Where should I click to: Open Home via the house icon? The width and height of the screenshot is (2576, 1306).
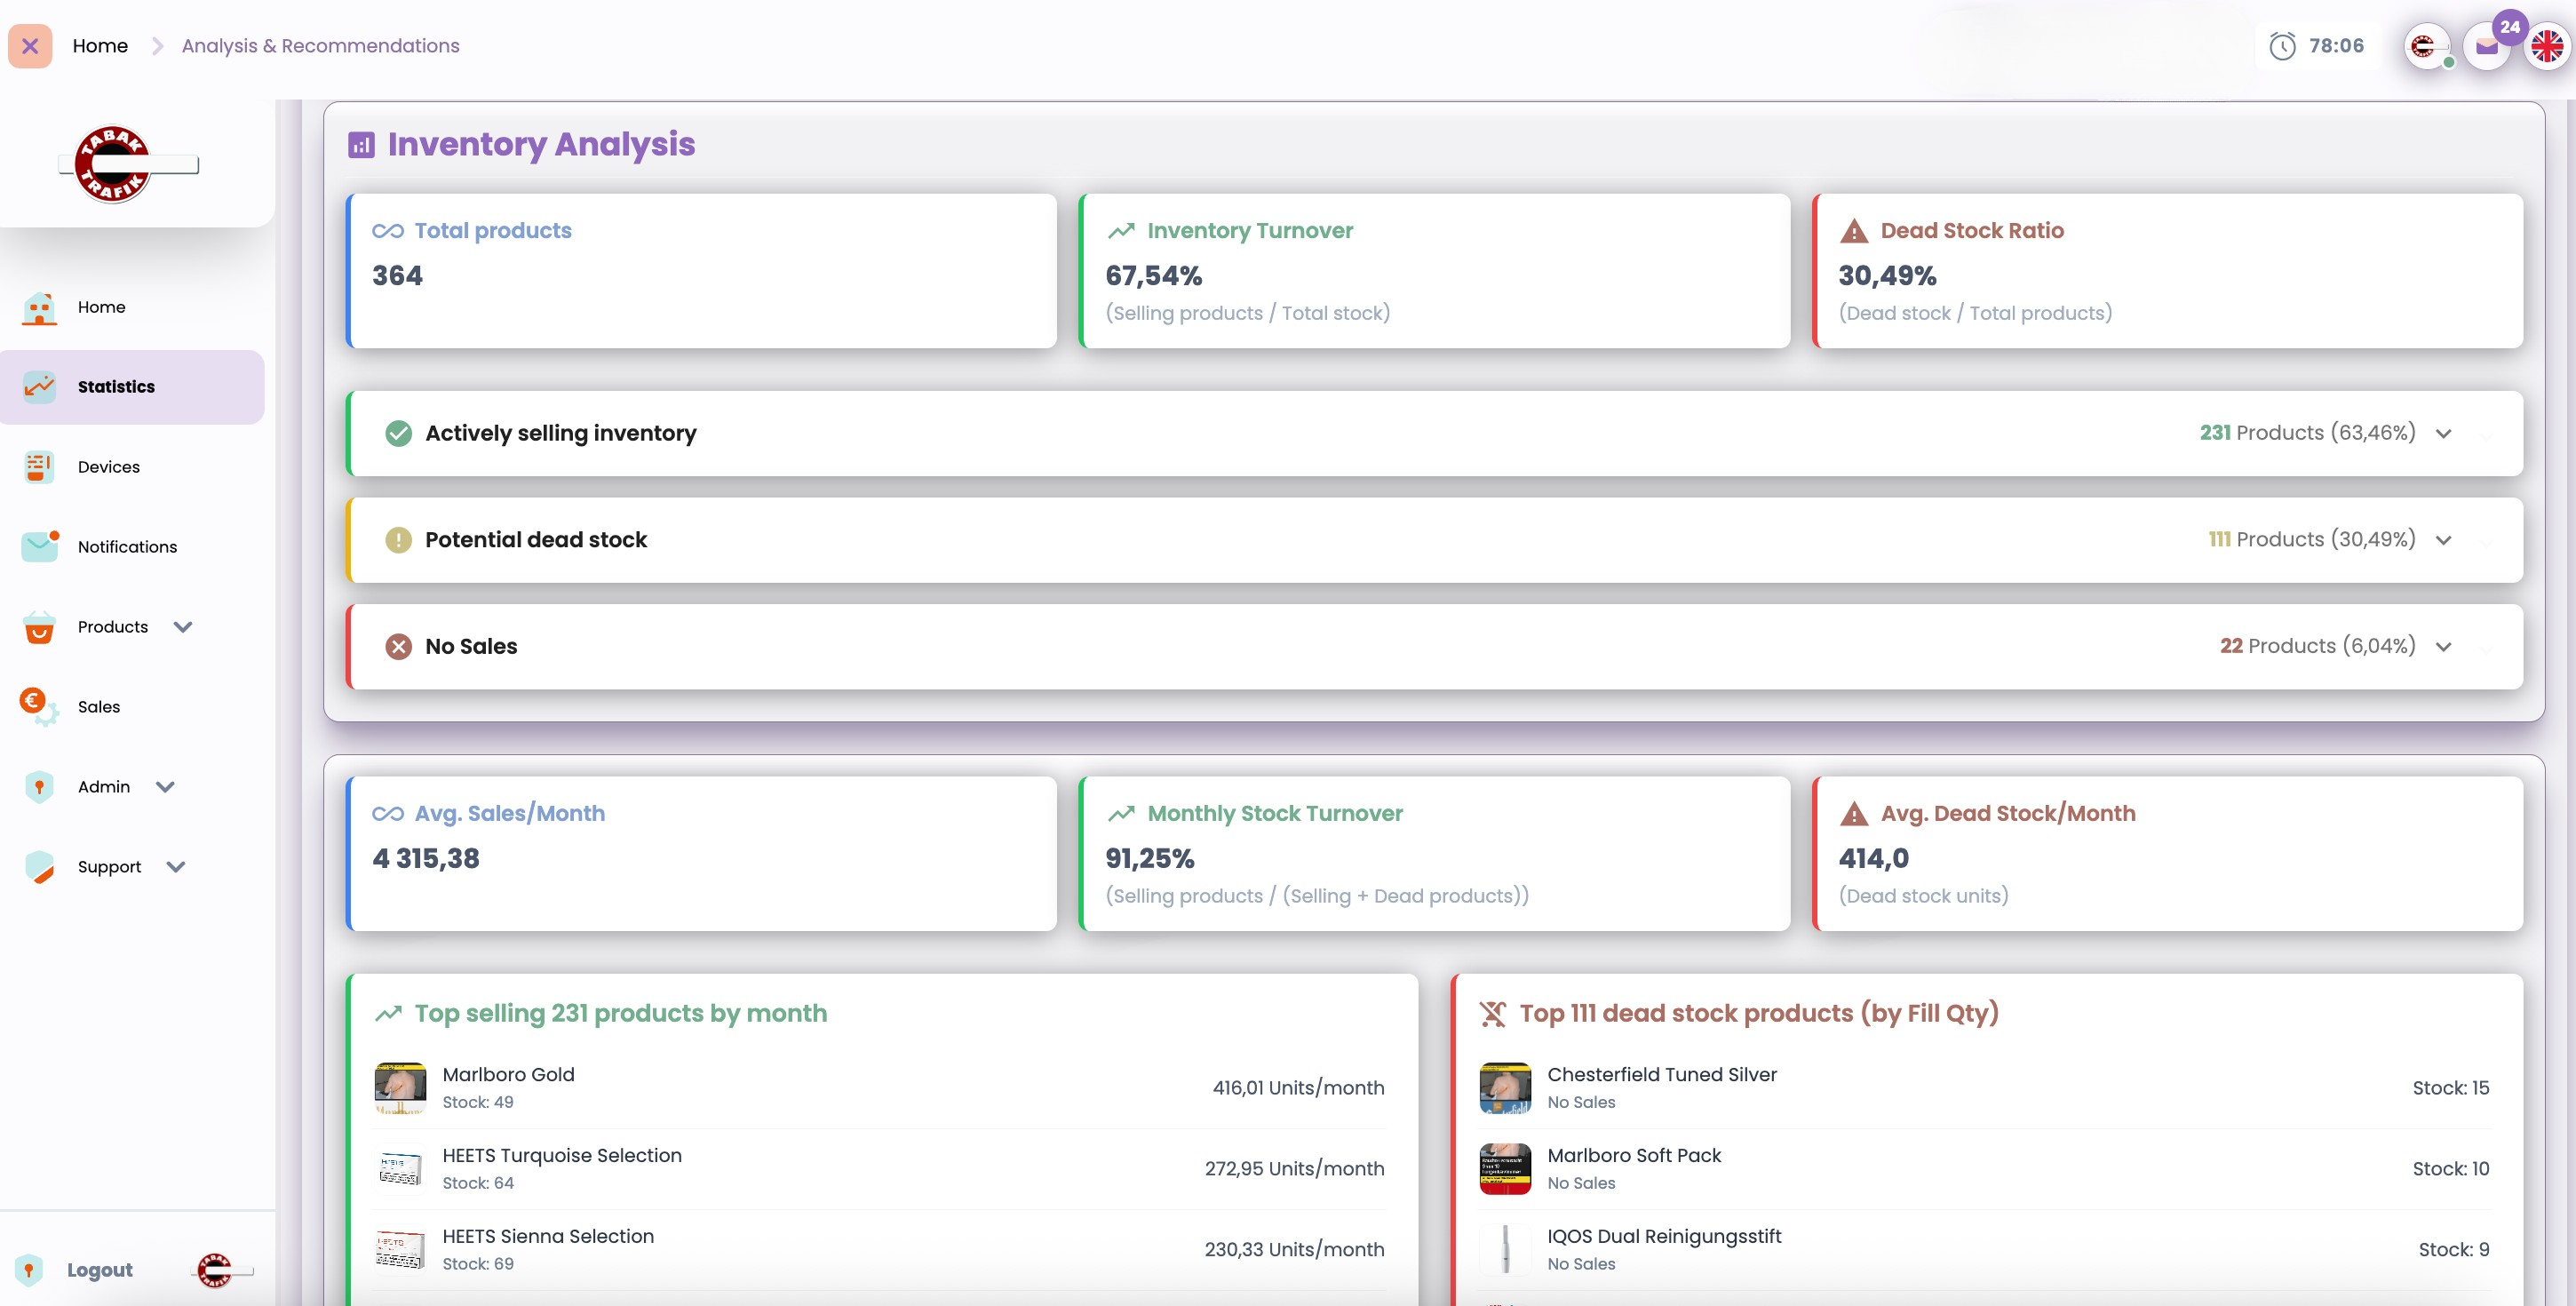click(x=37, y=307)
